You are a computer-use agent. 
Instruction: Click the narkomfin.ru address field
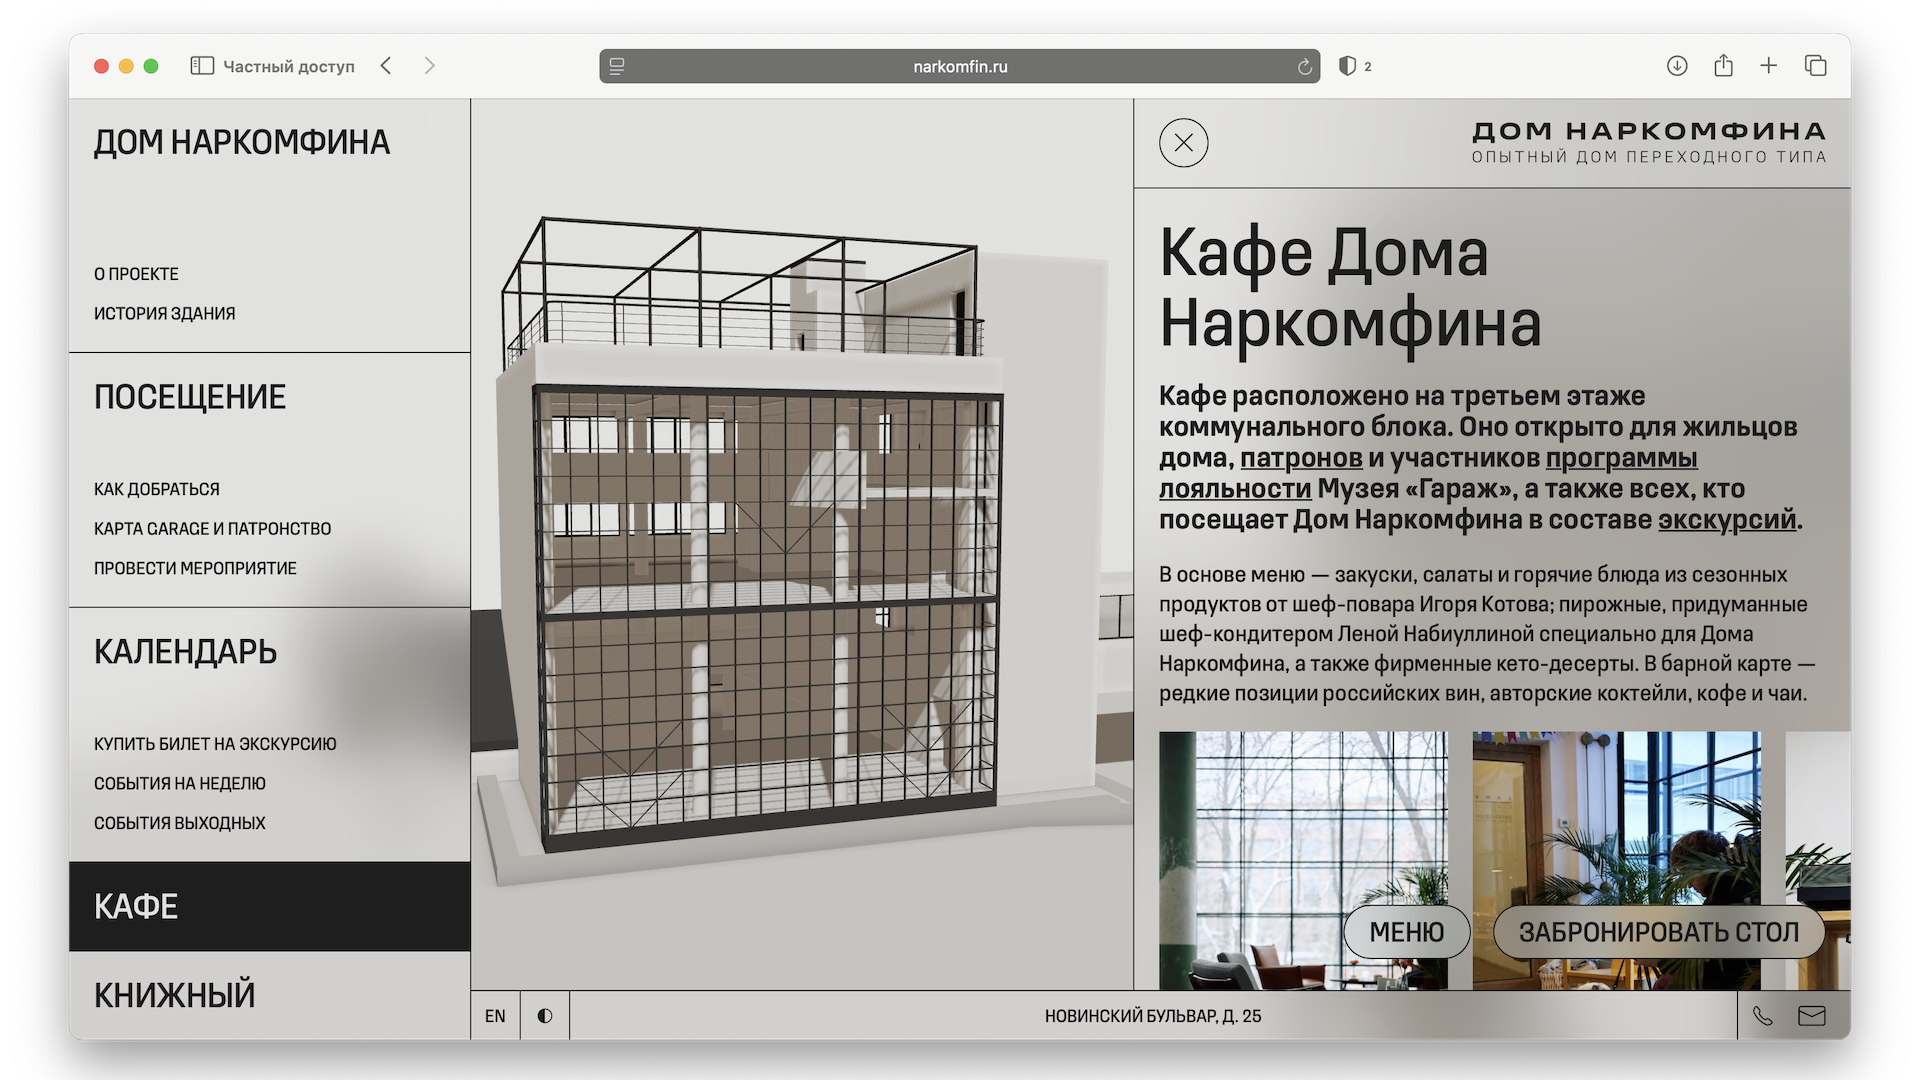click(959, 67)
